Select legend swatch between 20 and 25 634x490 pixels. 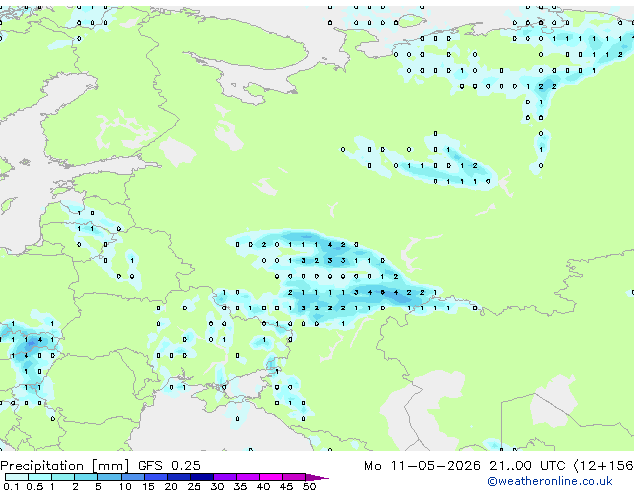(178, 477)
